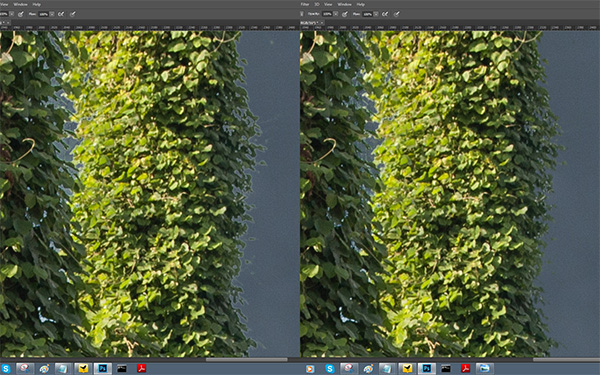Open Window menu in left window
Image resolution: width=600 pixels, height=375 pixels.
click(20, 4)
